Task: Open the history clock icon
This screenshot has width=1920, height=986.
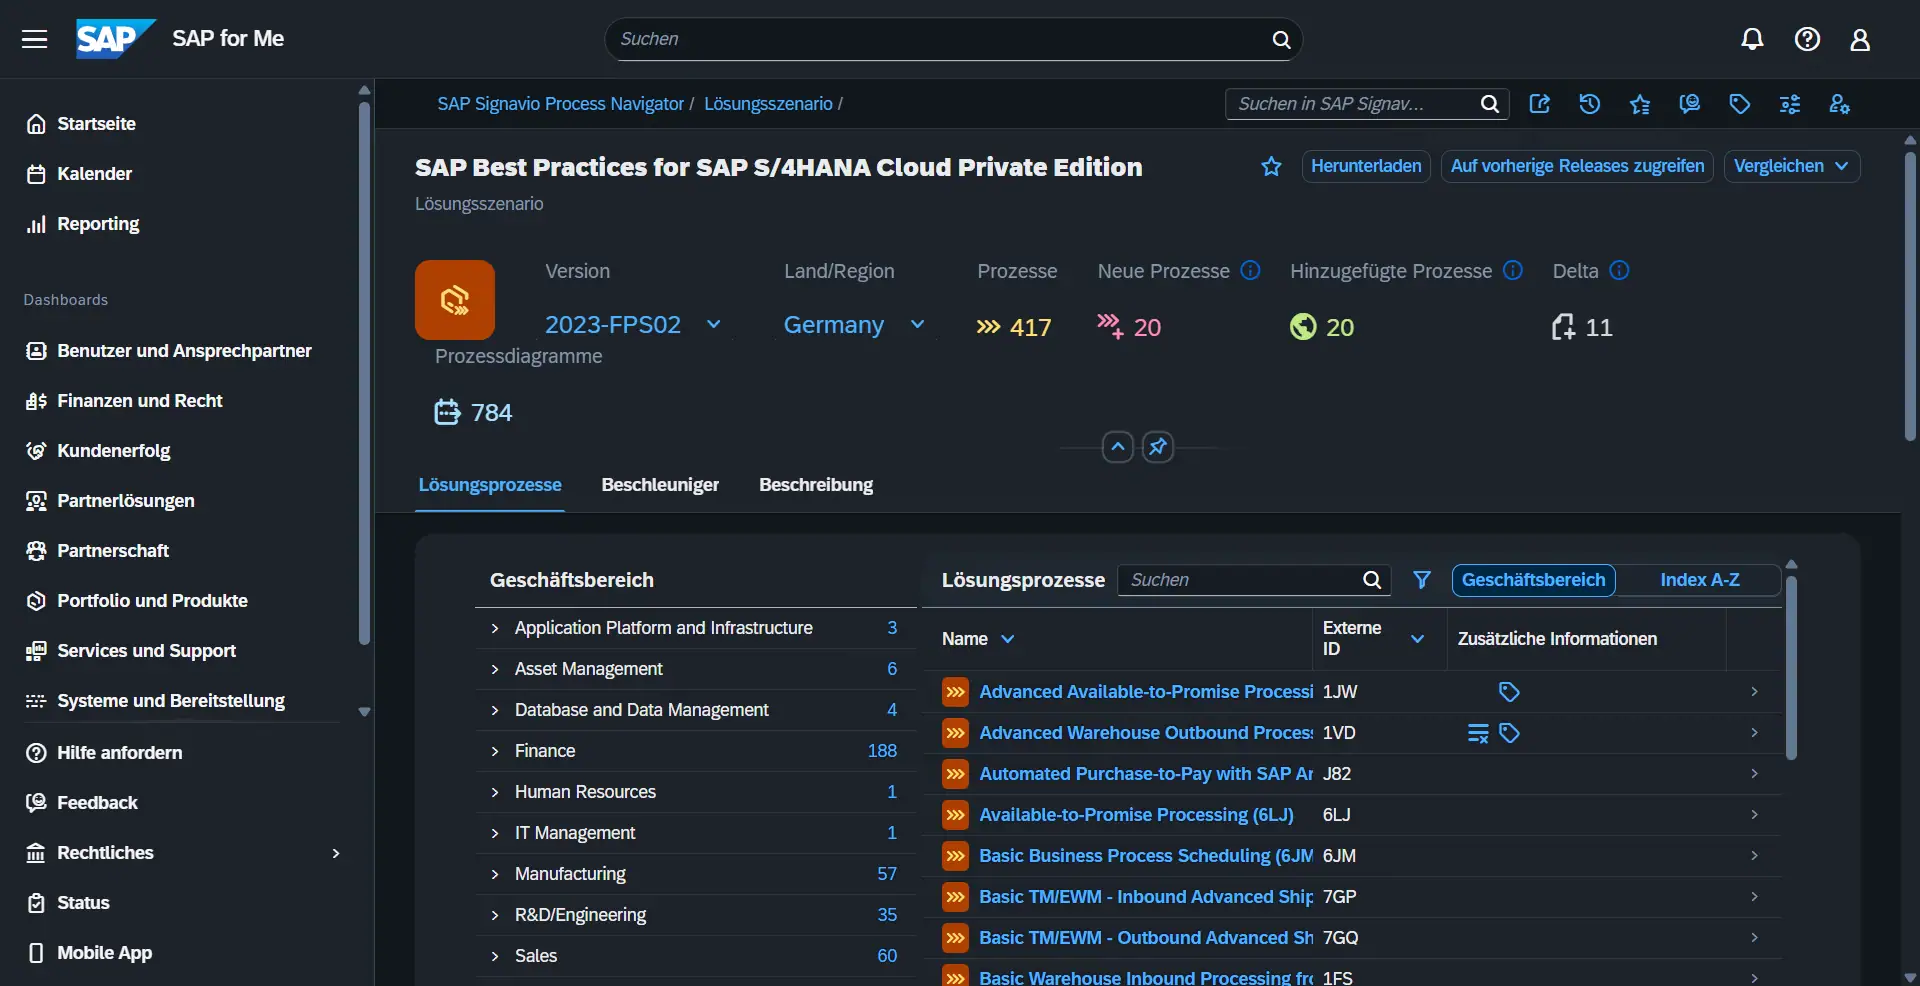Action: click(1590, 104)
